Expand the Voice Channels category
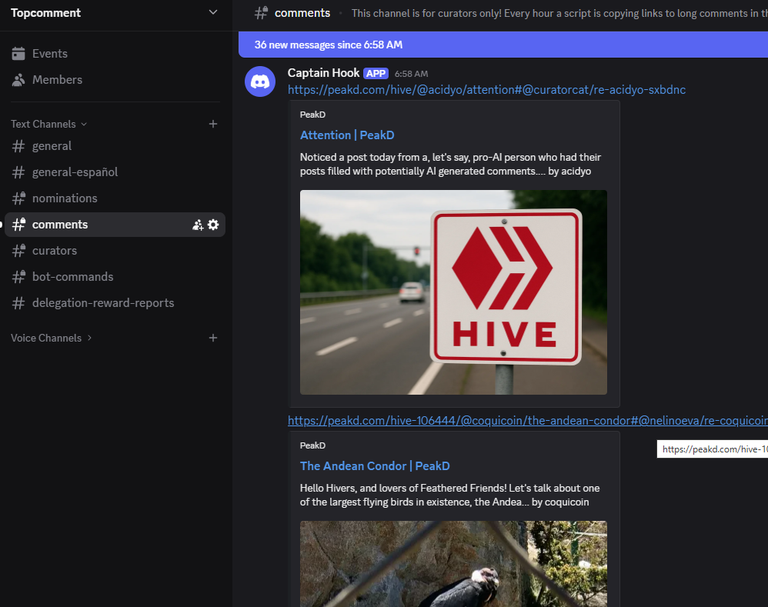768x607 pixels. [x=51, y=338]
